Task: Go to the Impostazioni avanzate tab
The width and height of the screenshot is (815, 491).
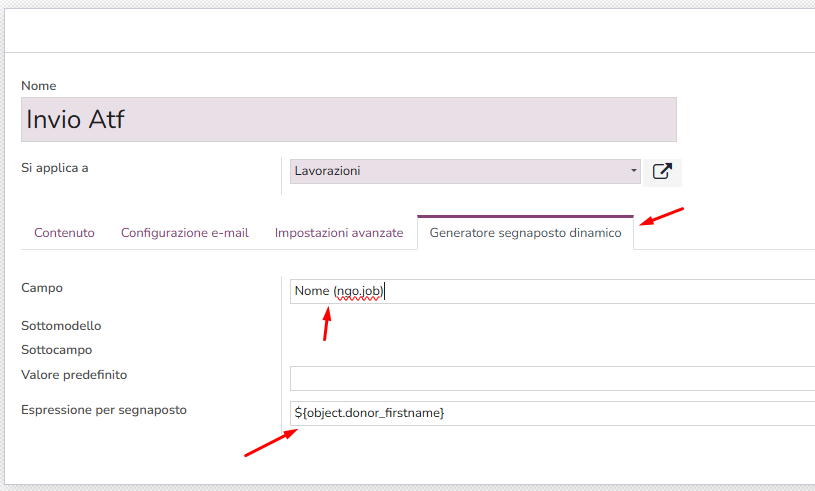Action: point(339,233)
